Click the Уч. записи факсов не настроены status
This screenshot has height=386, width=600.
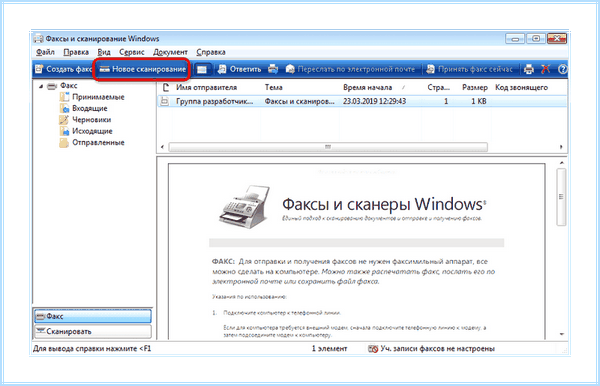coord(437,349)
